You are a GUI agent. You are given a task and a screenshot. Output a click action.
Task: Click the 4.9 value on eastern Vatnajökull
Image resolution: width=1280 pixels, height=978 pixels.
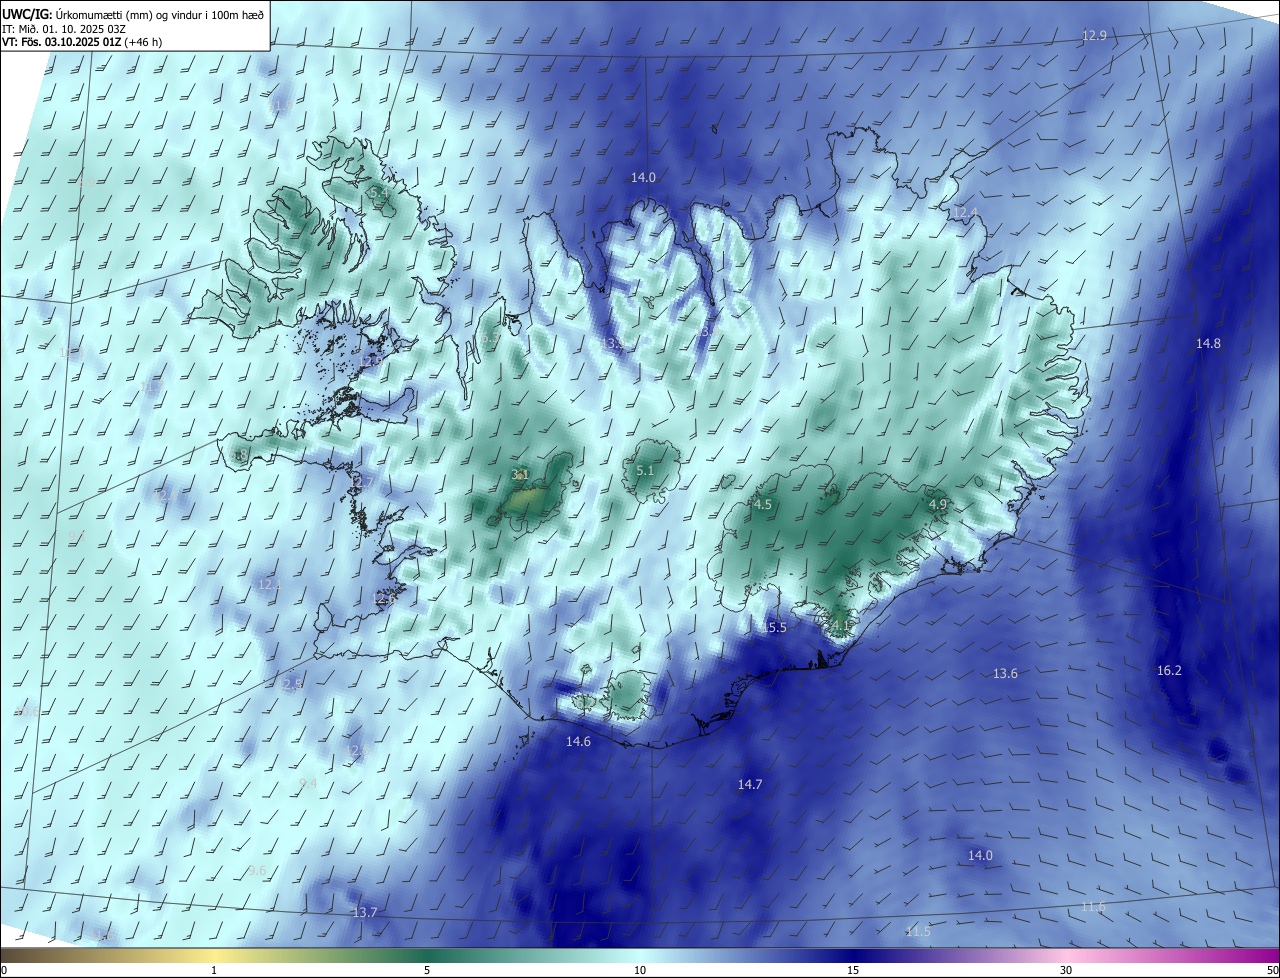(x=937, y=505)
